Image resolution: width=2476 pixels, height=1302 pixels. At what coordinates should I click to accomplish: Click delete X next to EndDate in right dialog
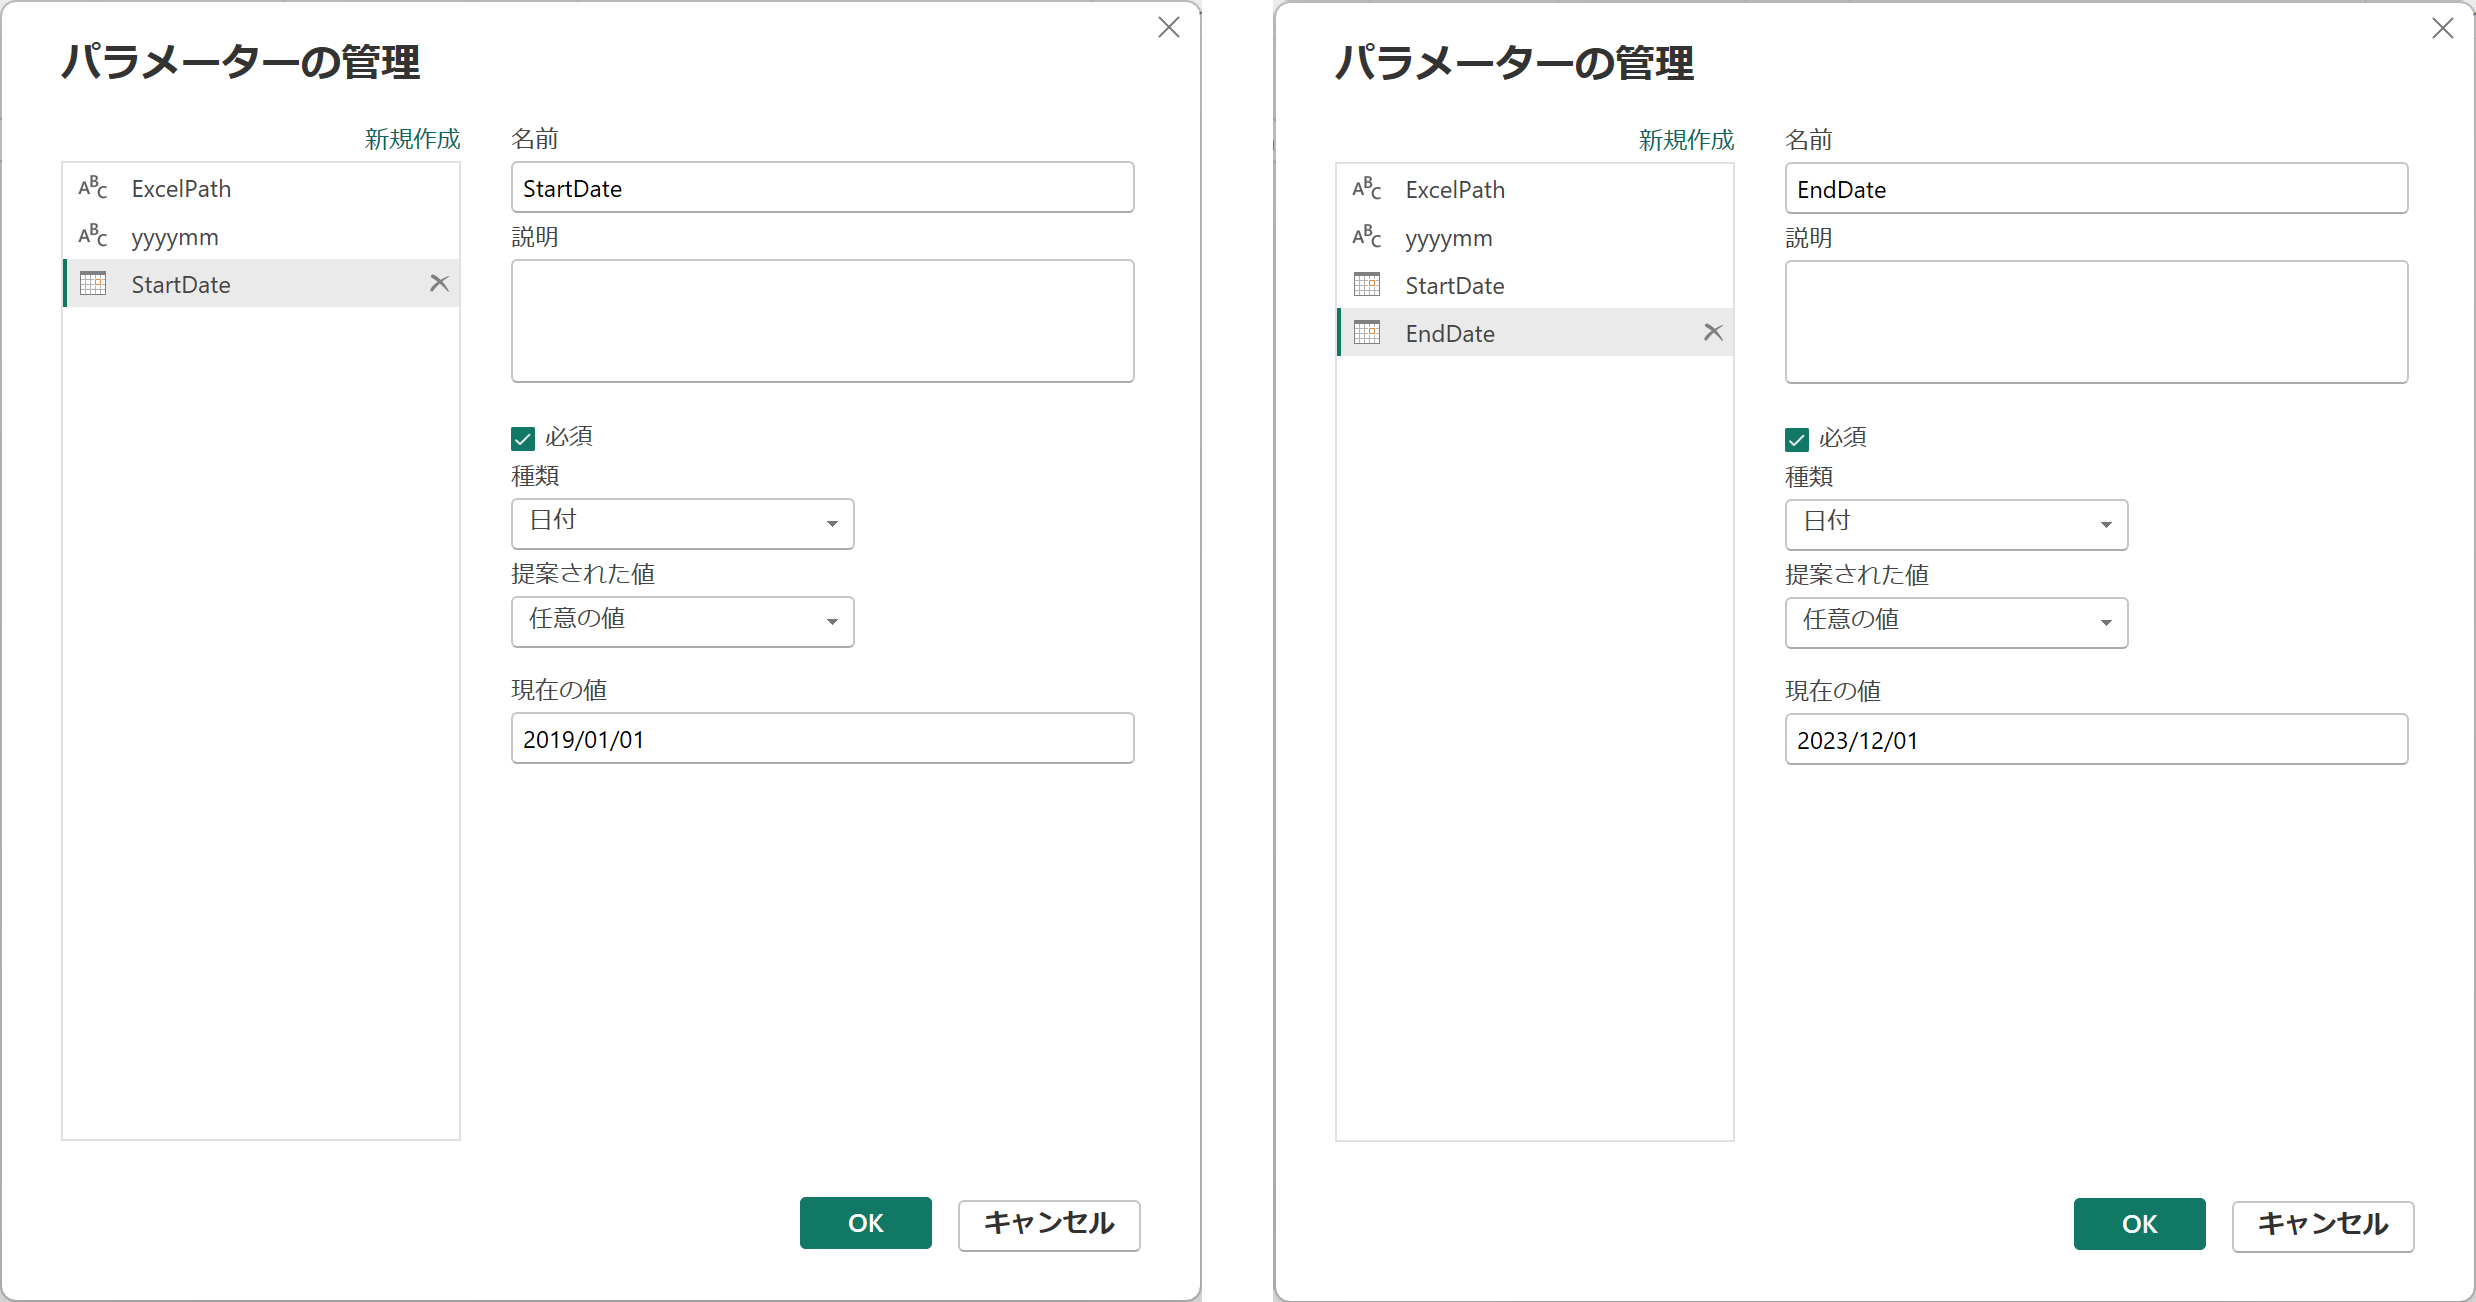1713,332
